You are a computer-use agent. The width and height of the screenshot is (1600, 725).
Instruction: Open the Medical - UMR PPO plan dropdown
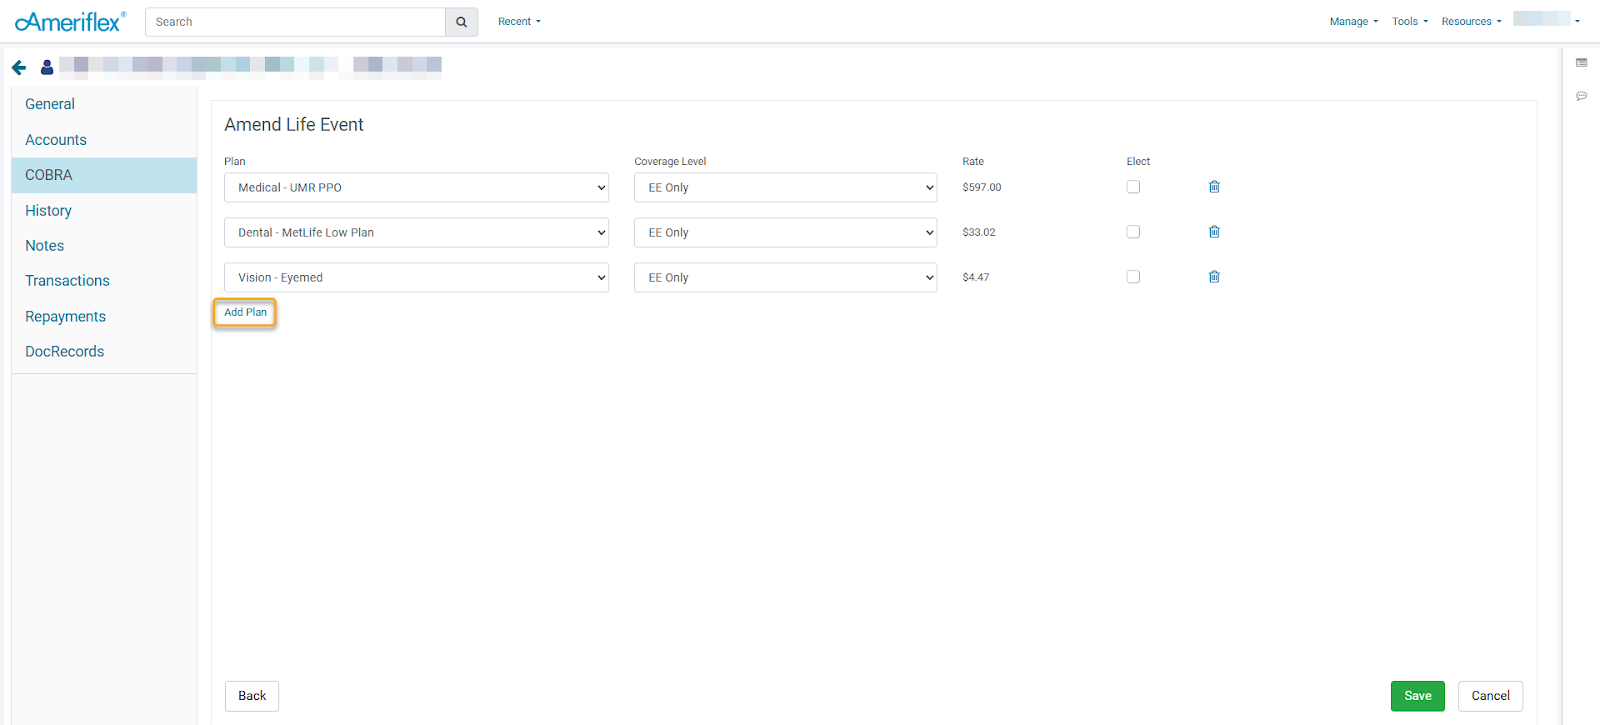point(416,188)
